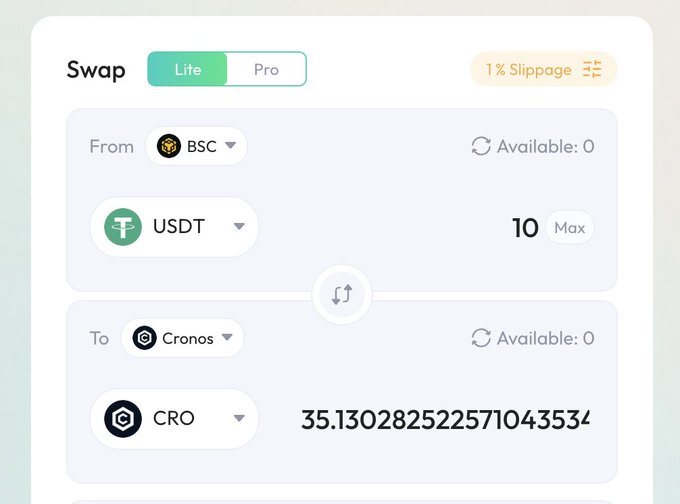Screen dimensions: 680x504
Task: Expand the USDT token dropdown arrow
Action: 239,227
